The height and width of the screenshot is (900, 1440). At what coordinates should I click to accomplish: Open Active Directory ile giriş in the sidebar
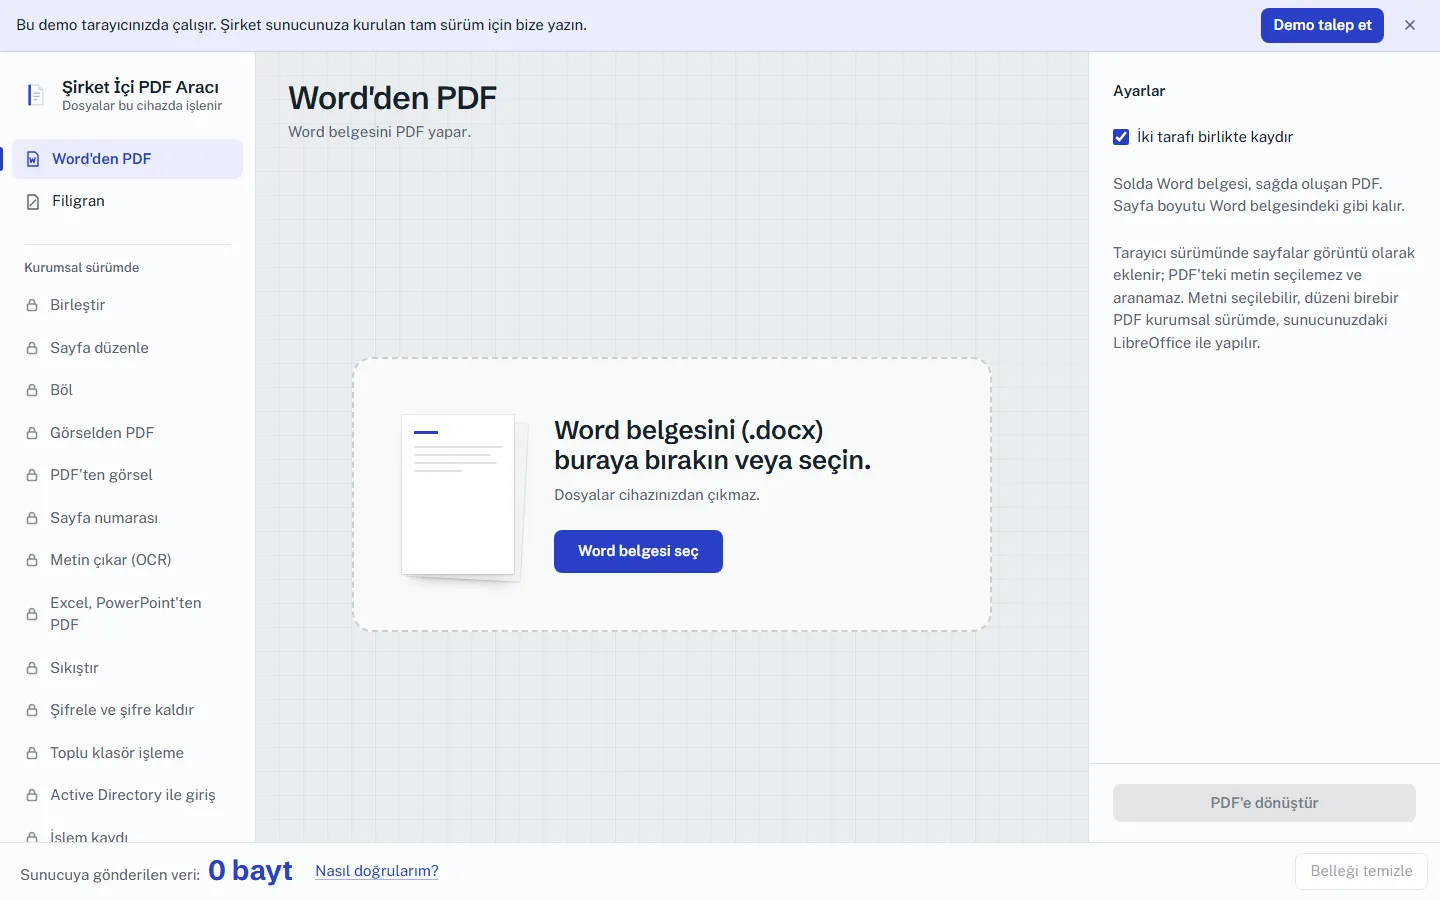[127, 795]
